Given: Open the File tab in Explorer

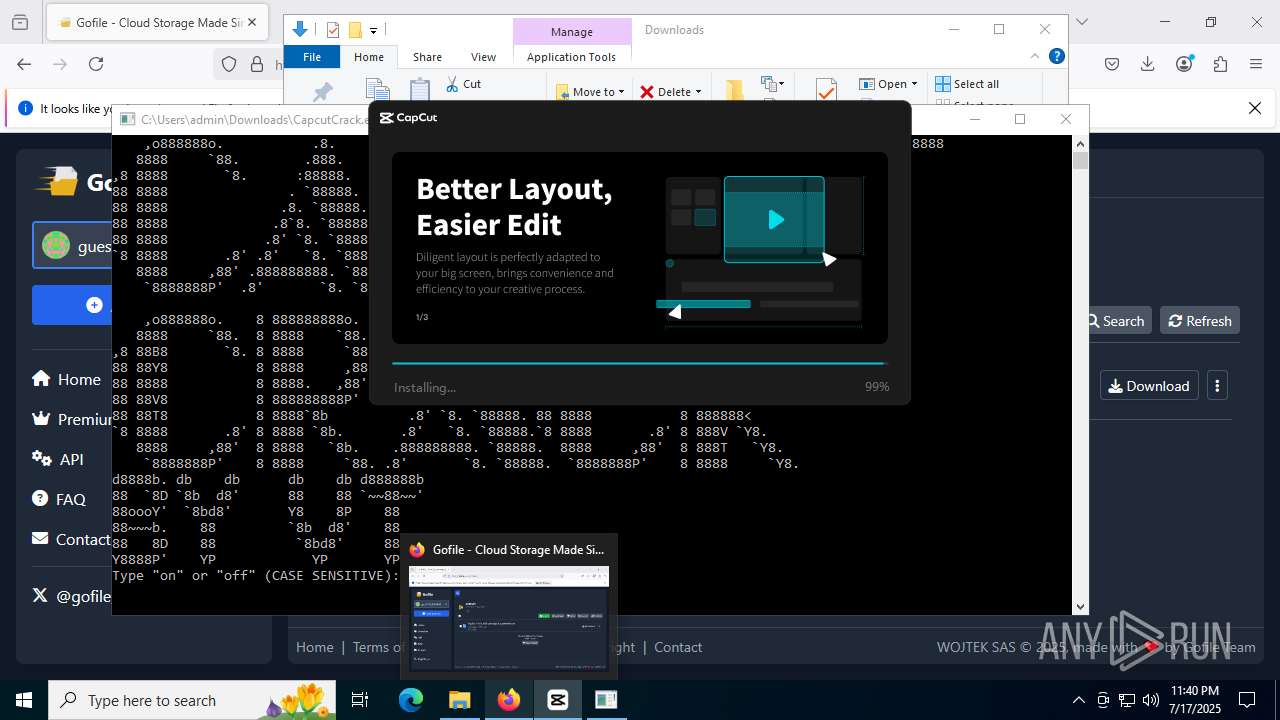Looking at the screenshot, I should tap(312, 57).
